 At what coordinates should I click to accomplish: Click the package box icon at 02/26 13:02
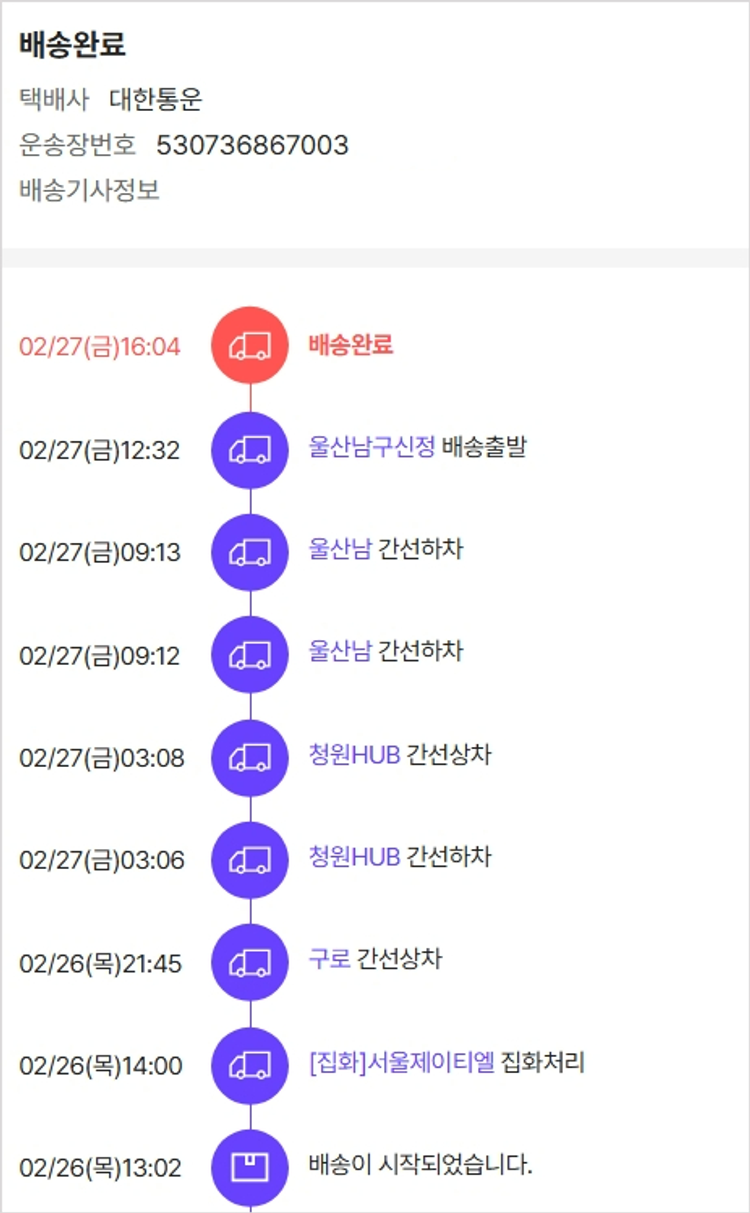(250, 1168)
